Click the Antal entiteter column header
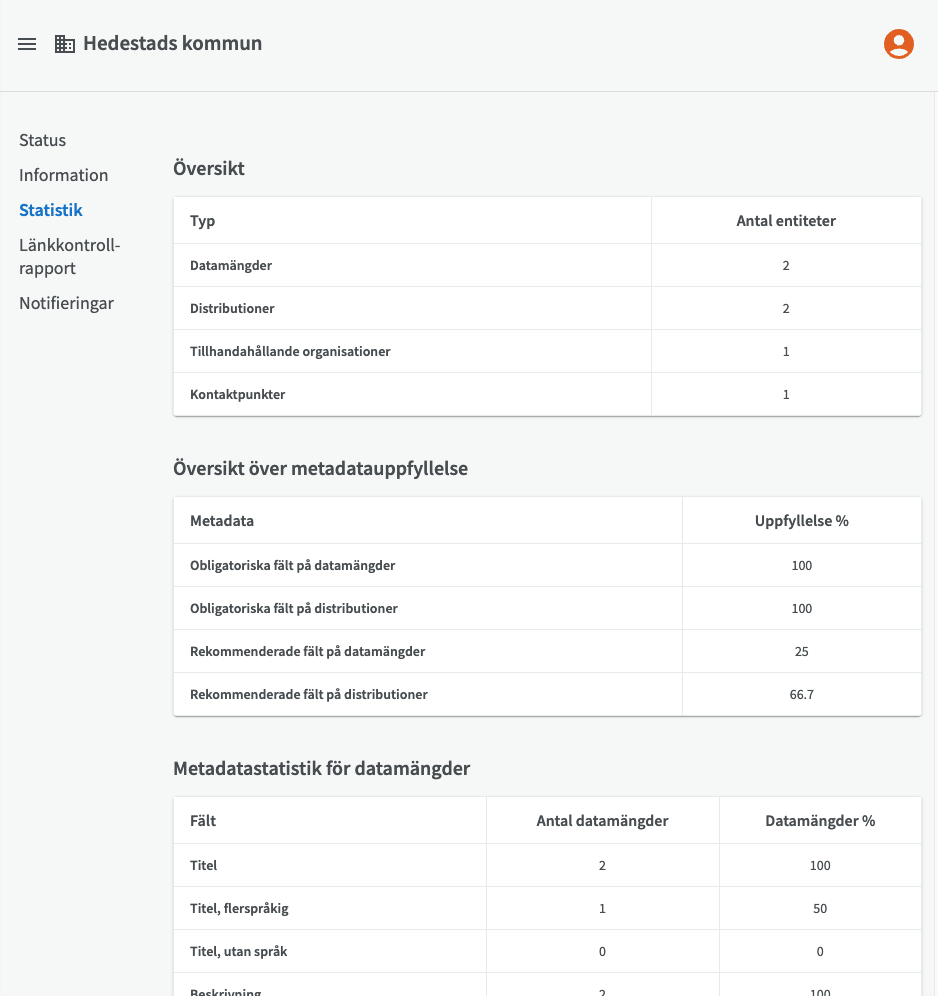This screenshot has width=938, height=996. coord(786,221)
